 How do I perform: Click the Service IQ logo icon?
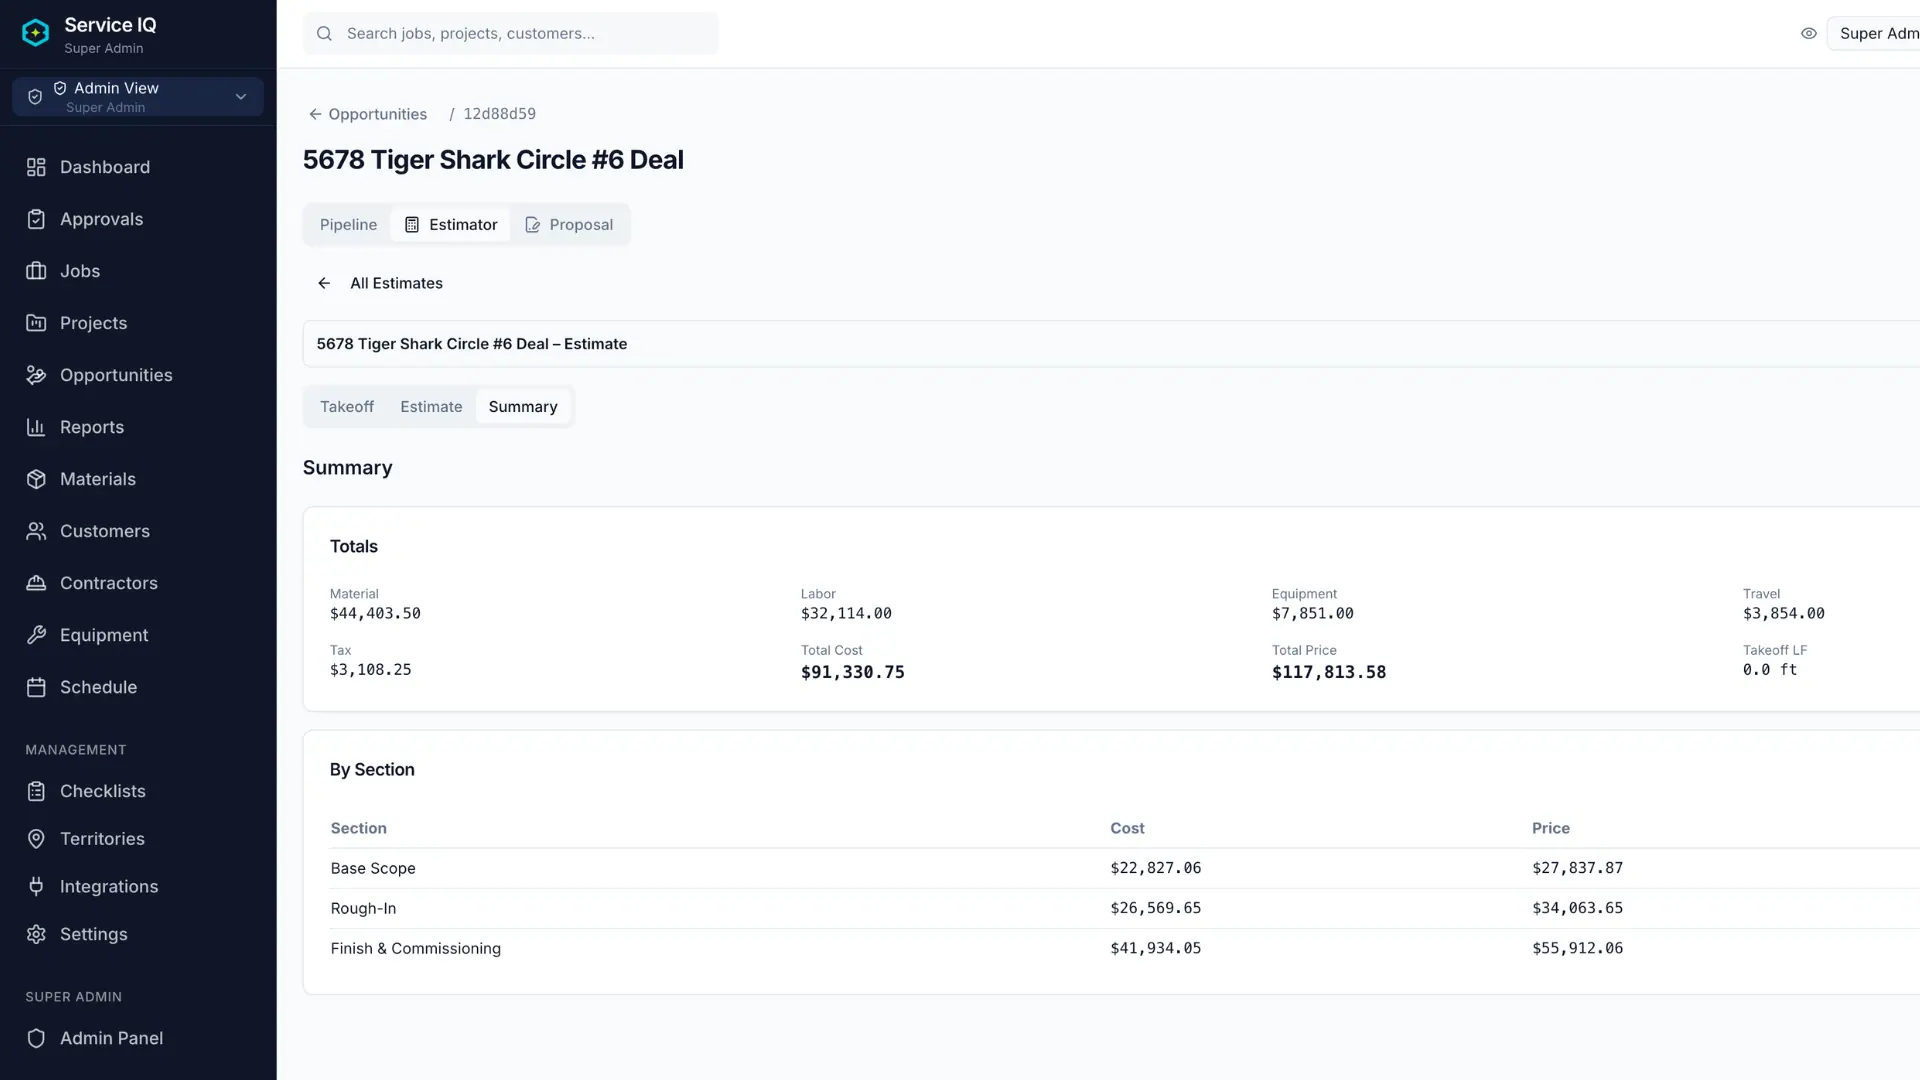tap(36, 33)
